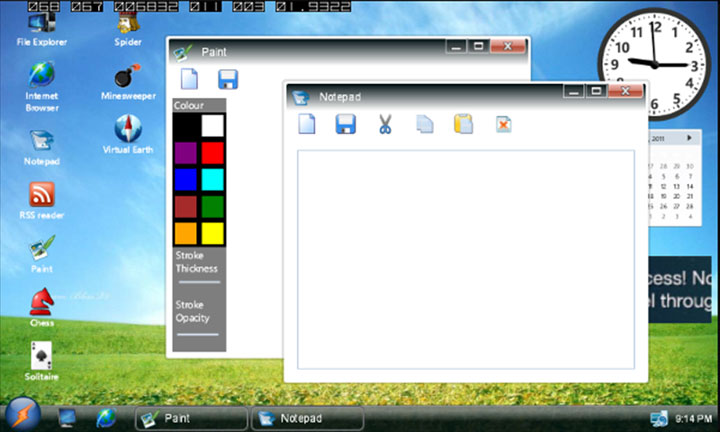The width and height of the screenshot is (720, 432).
Task: Save file using Notepad floppy icon
Action: pyautogui.click(x=346, y=124)
